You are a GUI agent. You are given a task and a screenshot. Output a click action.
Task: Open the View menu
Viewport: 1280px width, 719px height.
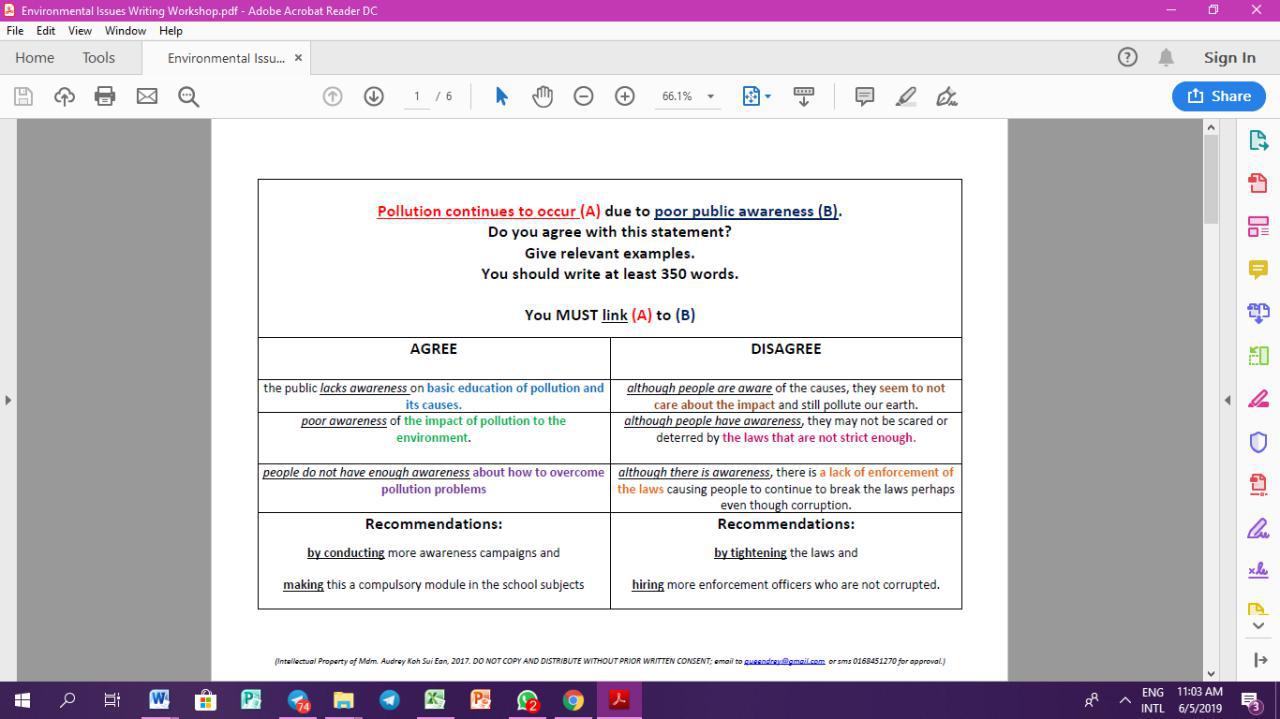point(80,31)
